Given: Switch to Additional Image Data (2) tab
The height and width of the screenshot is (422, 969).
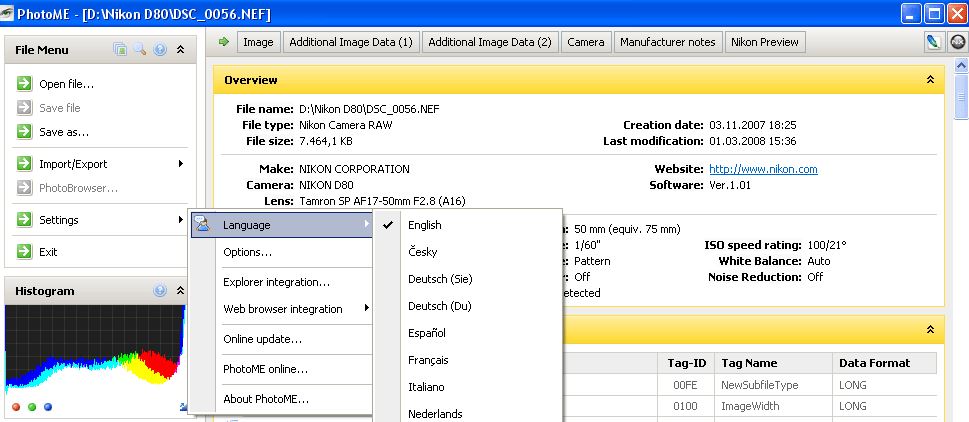Looking at the screenshot, I should click(490, 42).
